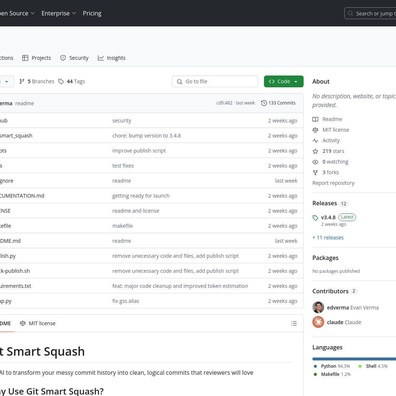396x396 pixels.
Task: Open the Projects tab
Action: [x=37, y=58]
